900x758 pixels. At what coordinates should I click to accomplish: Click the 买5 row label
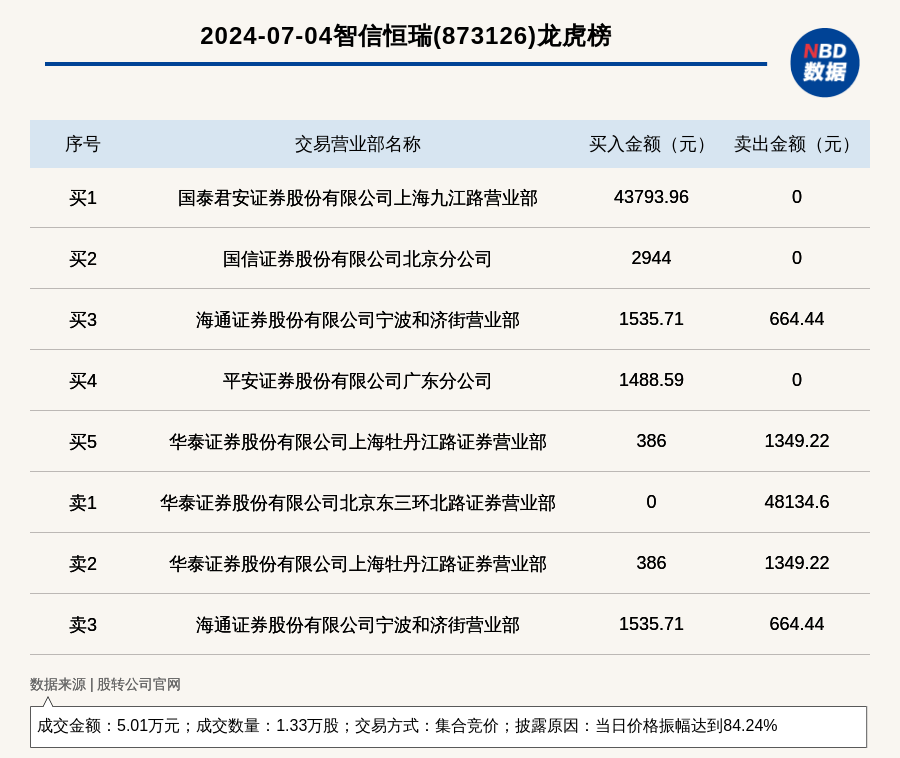click(83, 442)
